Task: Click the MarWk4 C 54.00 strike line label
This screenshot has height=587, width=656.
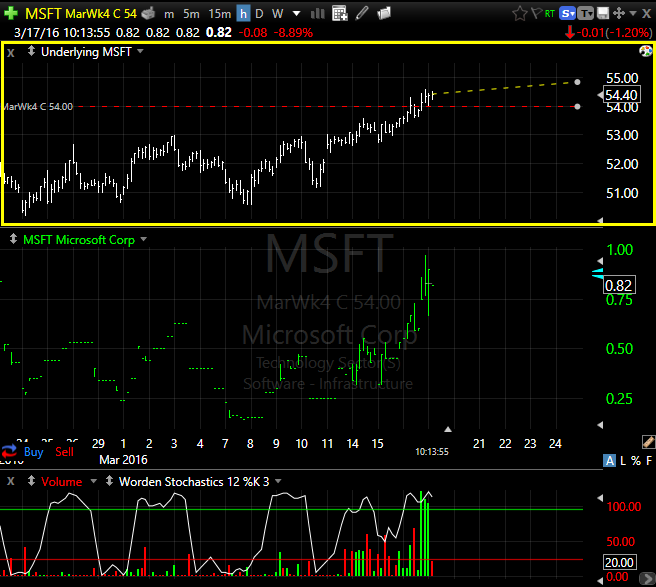Action: pyautogui.click(x=38, y=107)
